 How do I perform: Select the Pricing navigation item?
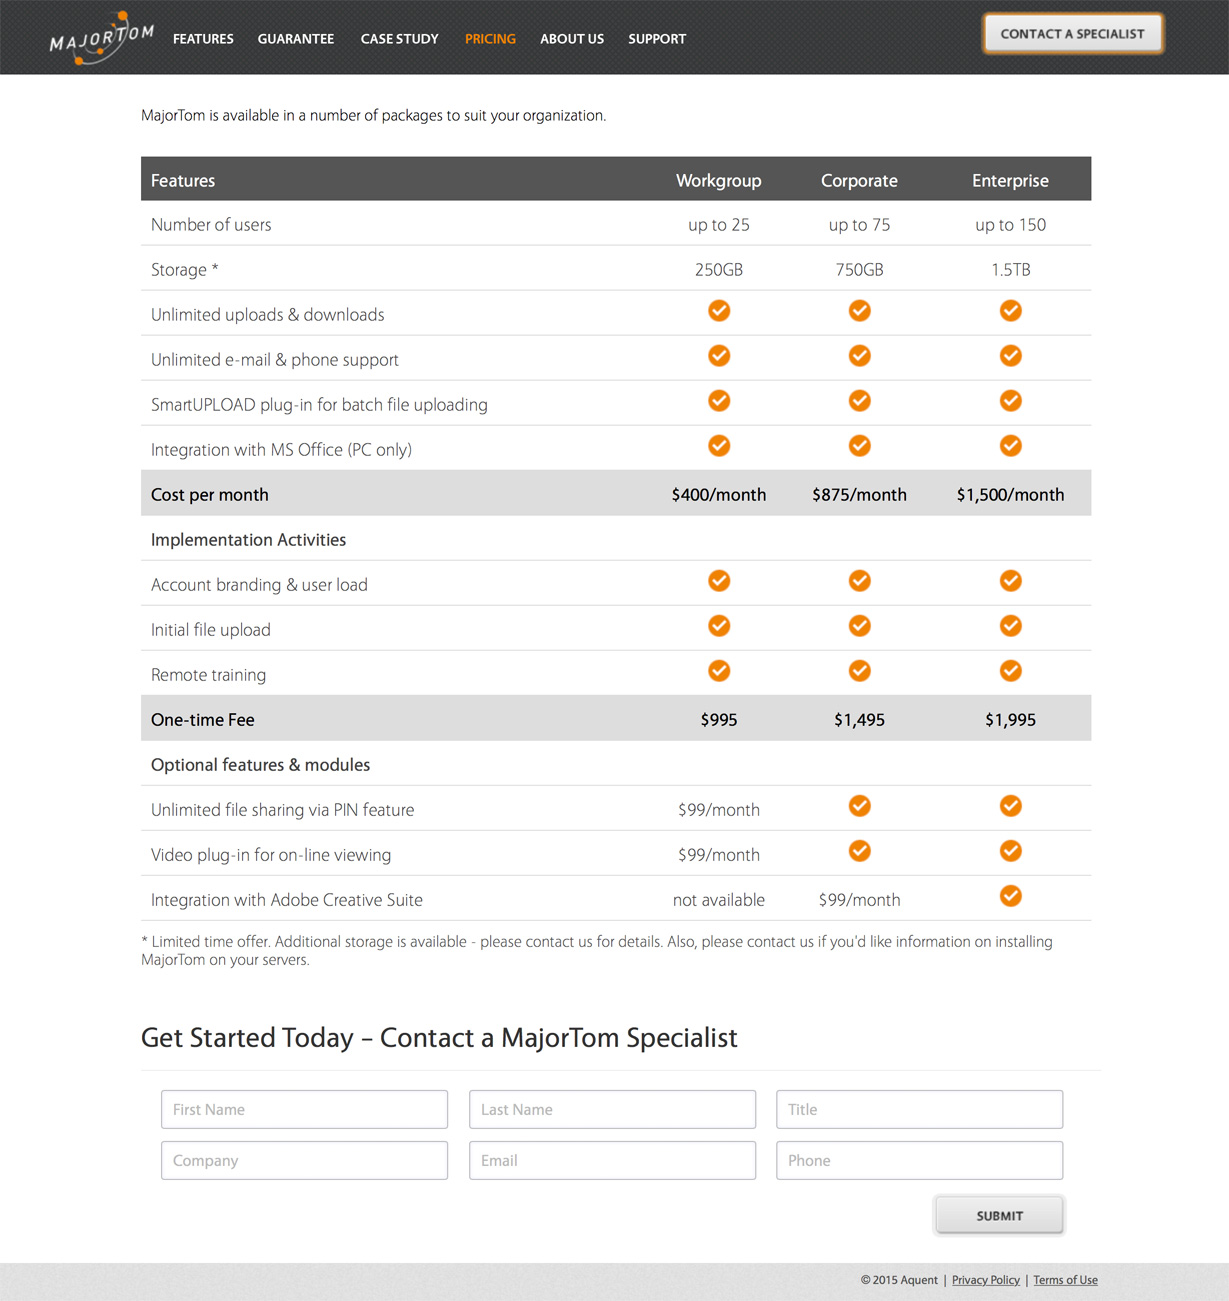490,39
